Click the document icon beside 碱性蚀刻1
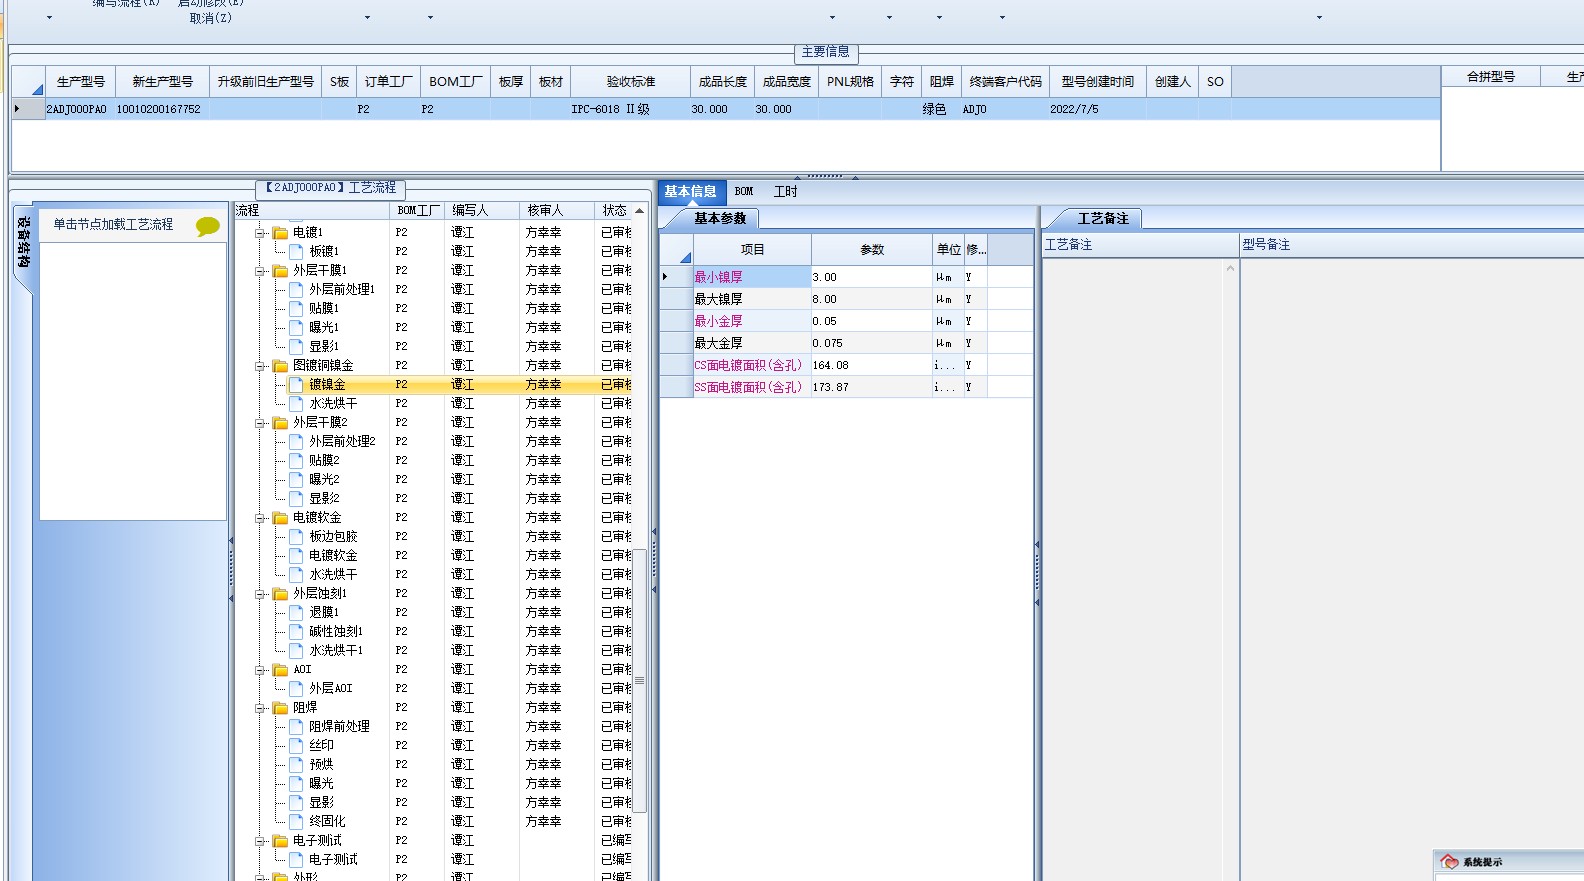The height and width of the screenshot is (881, 1584). 296,631
